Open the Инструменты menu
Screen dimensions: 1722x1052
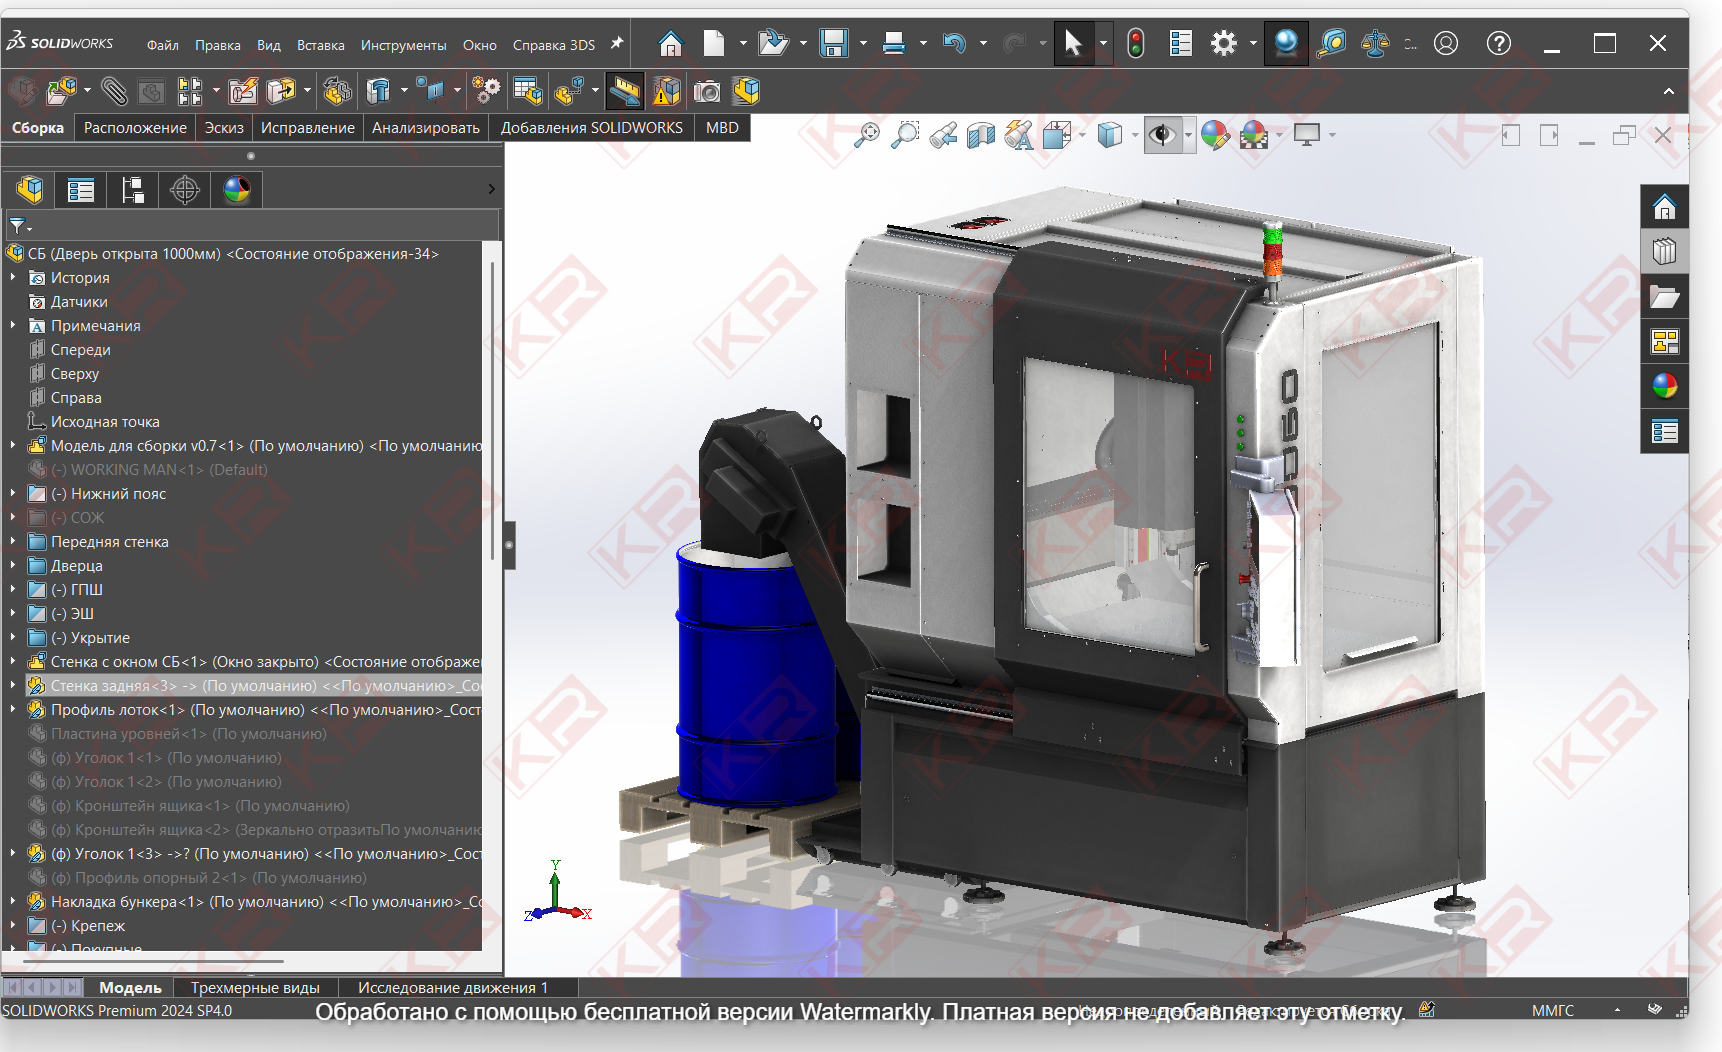pyautogui.click(x=403, y=45)
